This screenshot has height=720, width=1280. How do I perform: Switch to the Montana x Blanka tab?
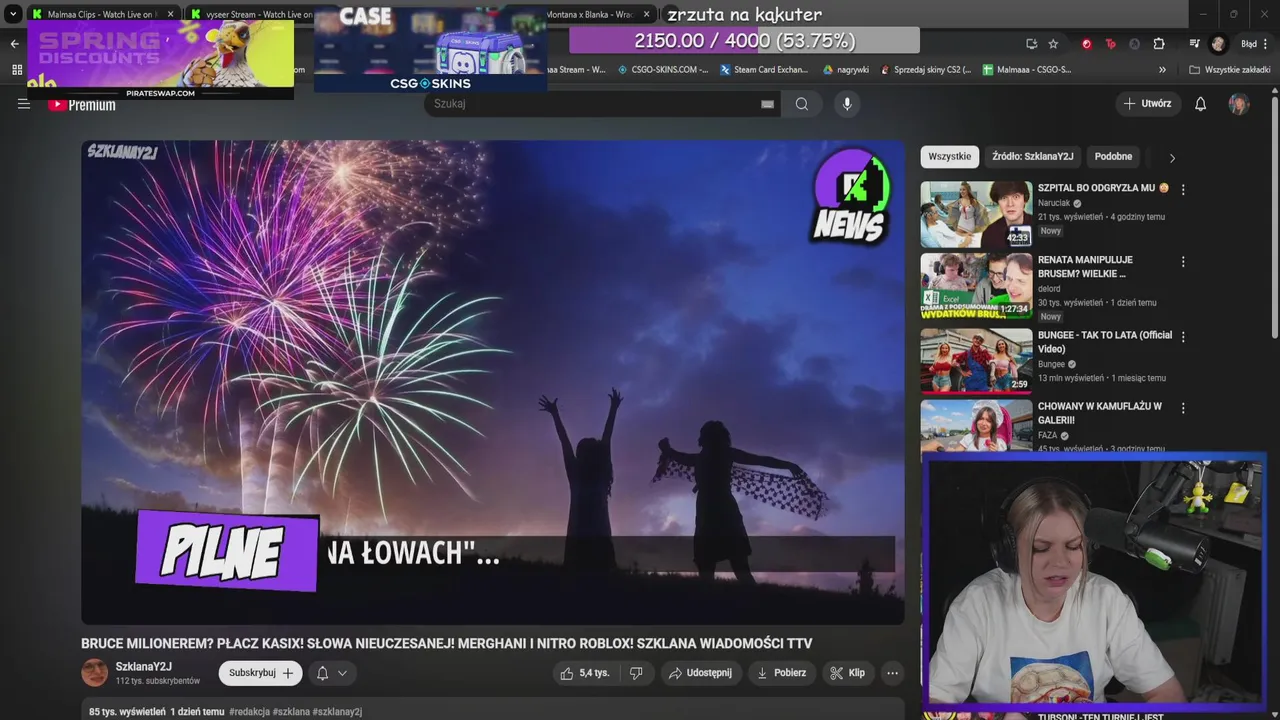pos(590,14)
